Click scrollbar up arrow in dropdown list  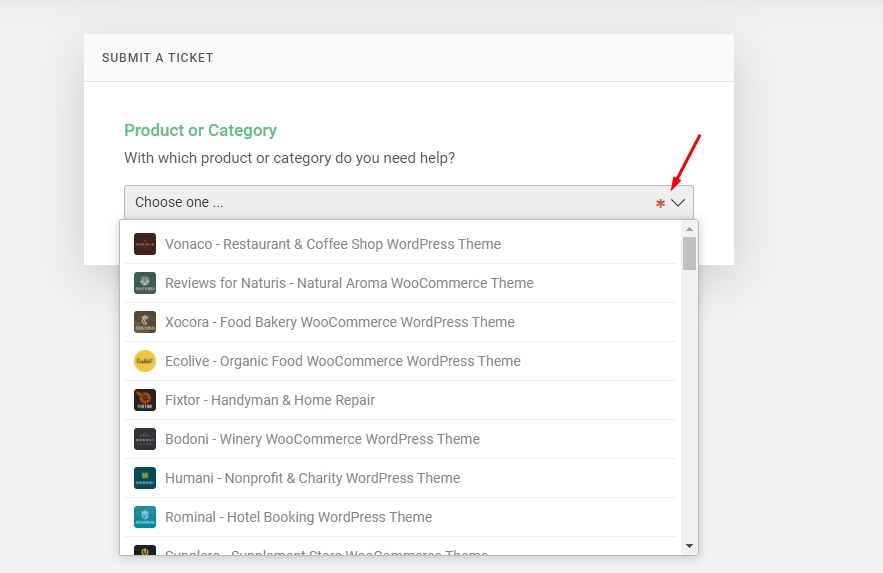pyautogui.click(x=689, y=228)
